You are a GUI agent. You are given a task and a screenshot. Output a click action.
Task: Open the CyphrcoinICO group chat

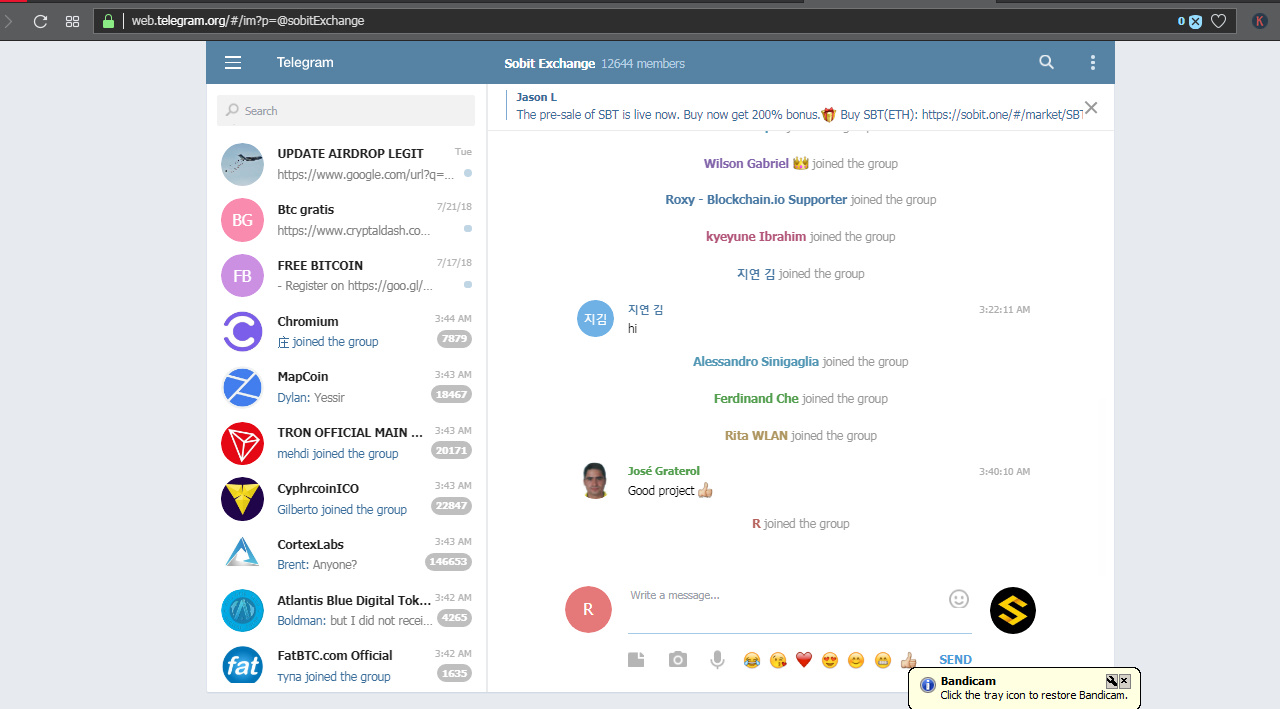[x=346, y=499]
